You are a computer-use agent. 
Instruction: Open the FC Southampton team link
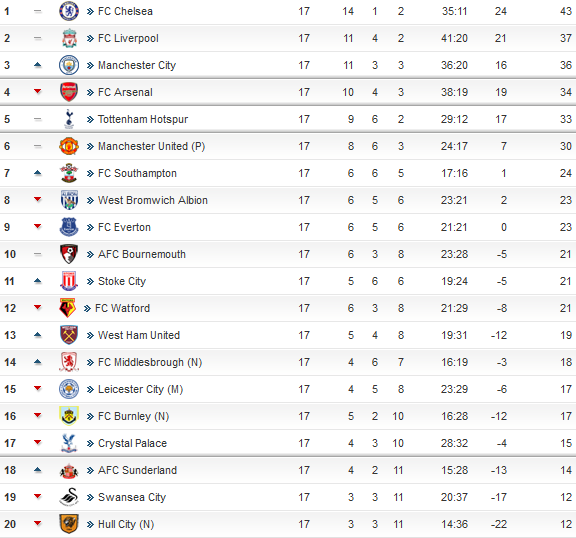point(137,173)
